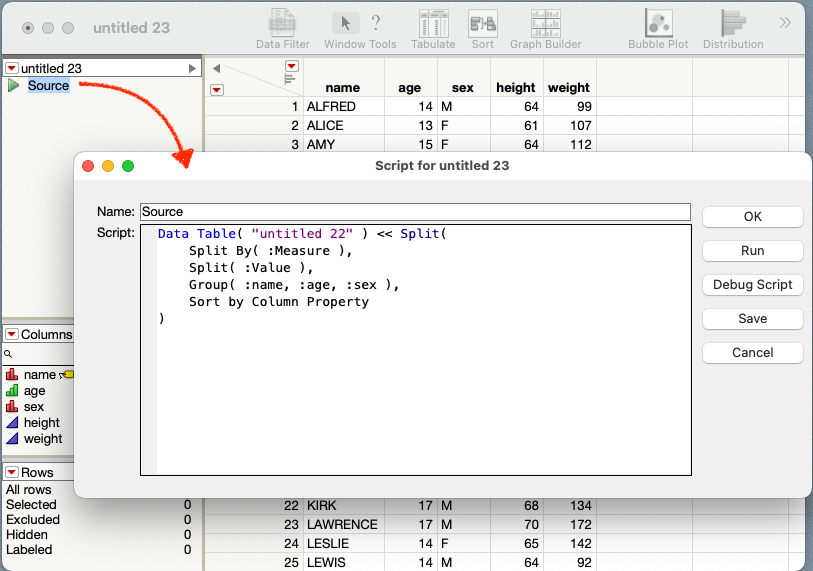
Task: Open the untitled 23 red triangle menu
Action: point(11,68)
